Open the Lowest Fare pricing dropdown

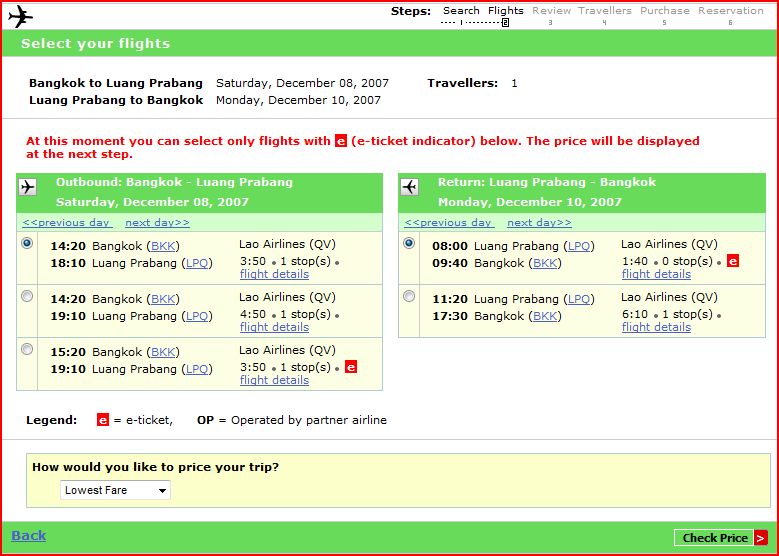115,490
